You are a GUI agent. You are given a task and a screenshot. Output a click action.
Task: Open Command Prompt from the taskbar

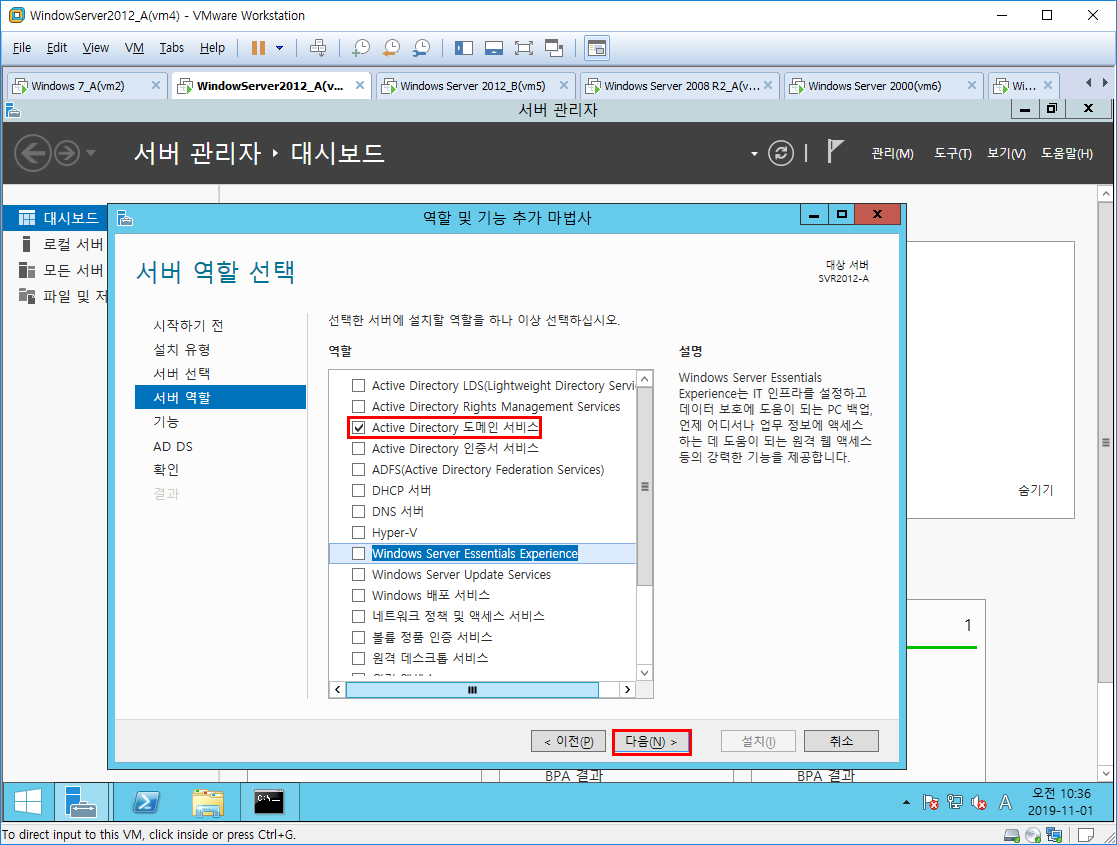click(x=270, y=802)
